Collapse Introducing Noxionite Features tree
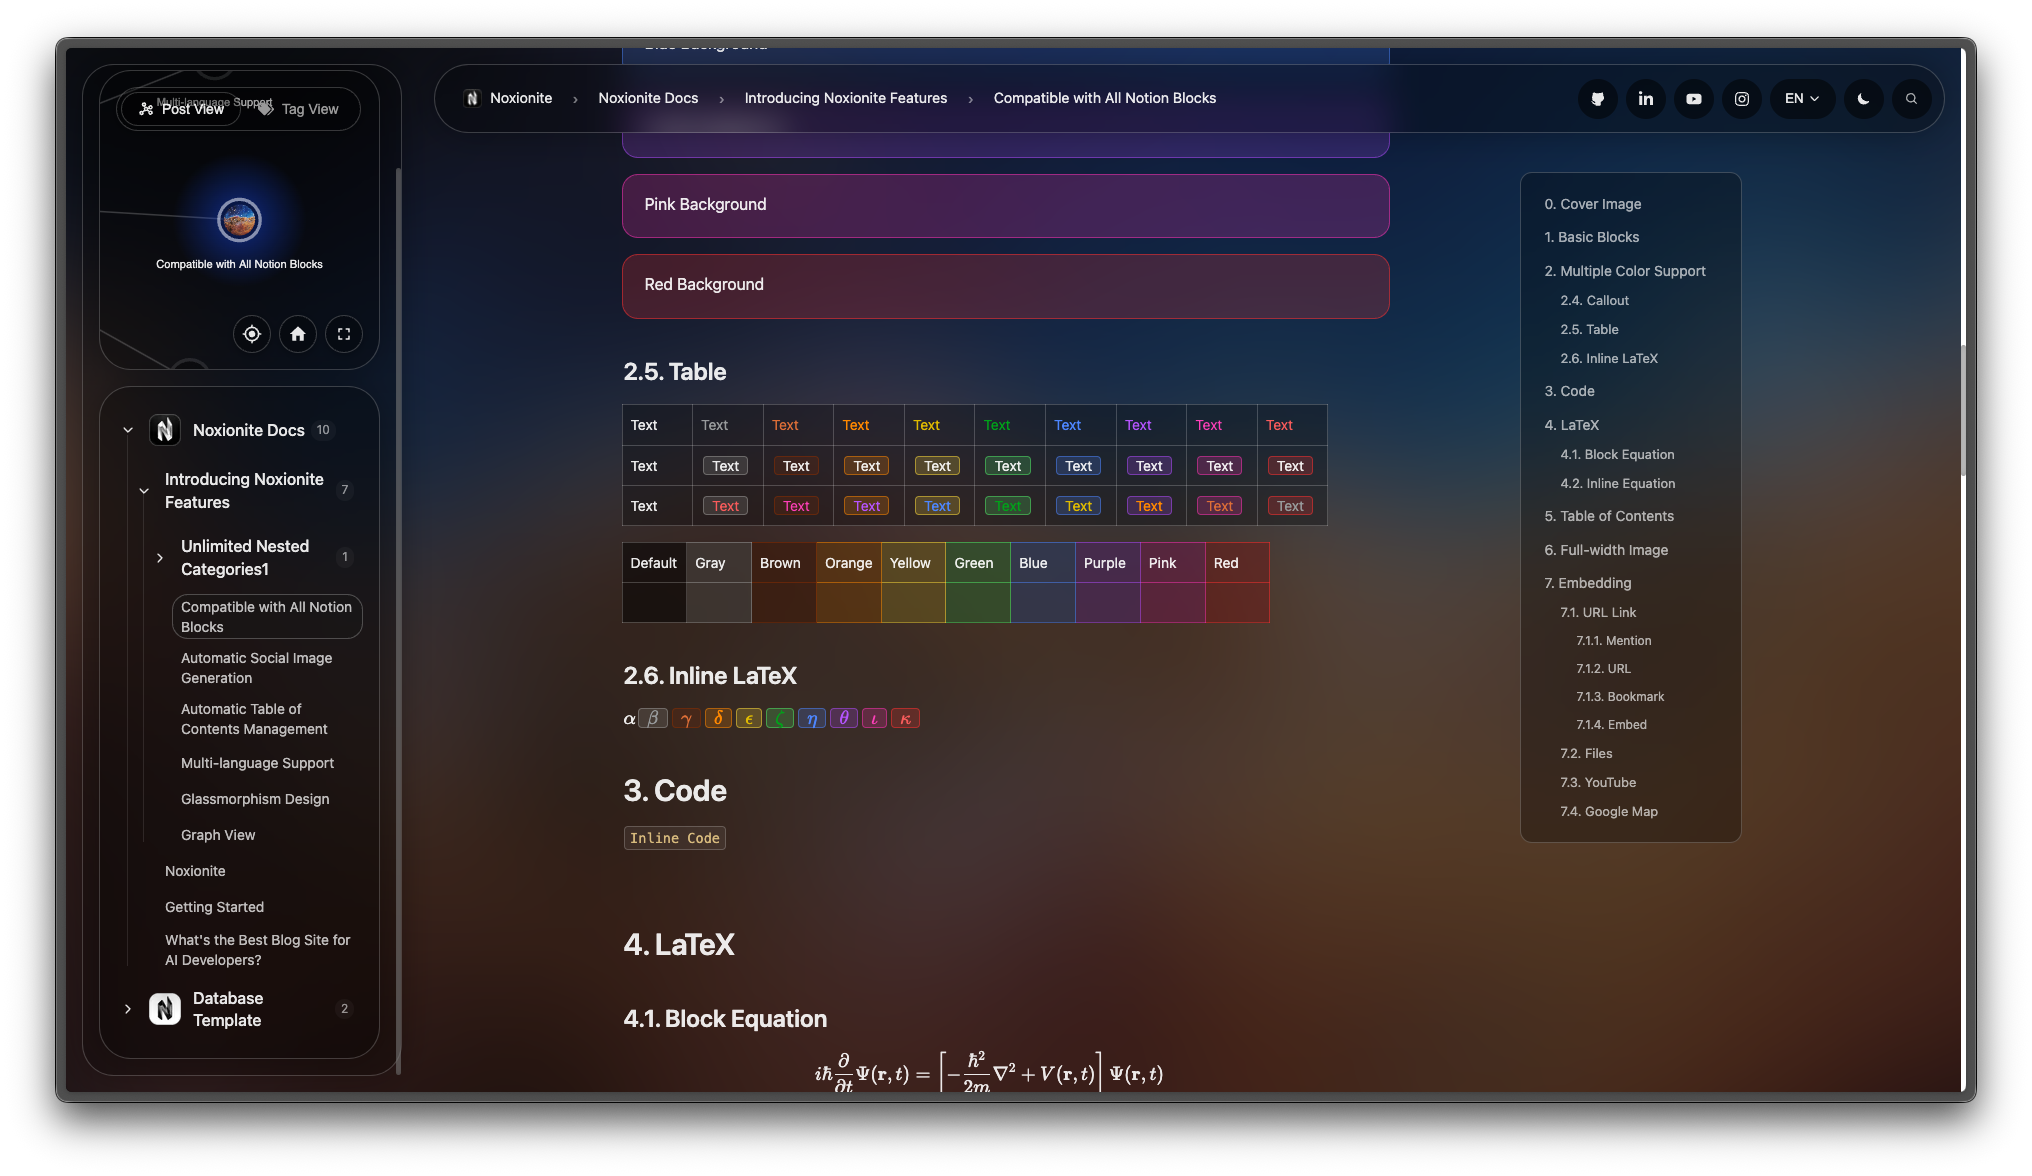The image size is (2032, 1176). (144, 491)
